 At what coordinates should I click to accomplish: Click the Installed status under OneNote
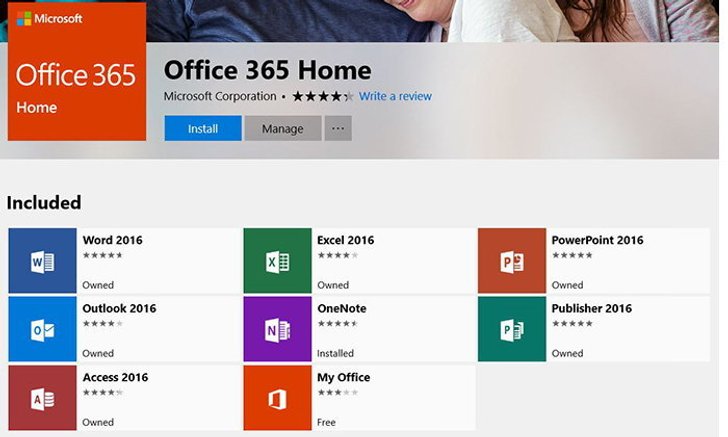point(335,353)
